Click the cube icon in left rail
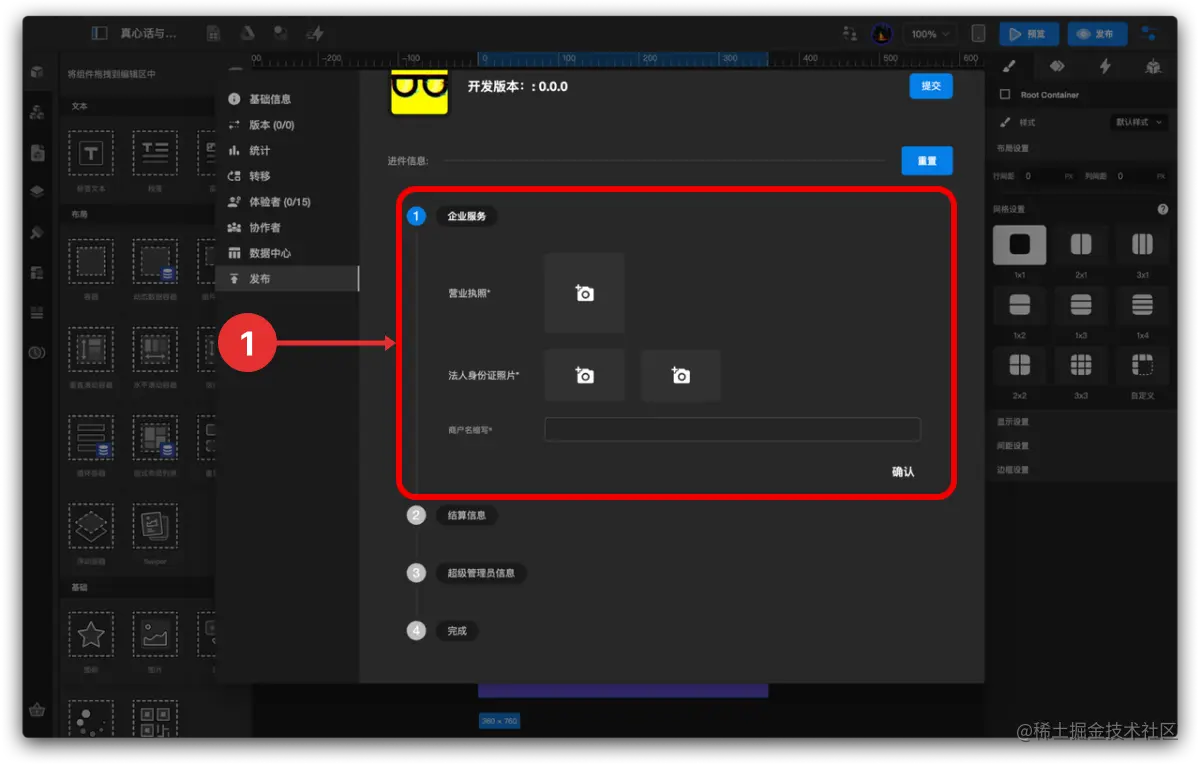 pyautogui.click(x=37, y=72)
